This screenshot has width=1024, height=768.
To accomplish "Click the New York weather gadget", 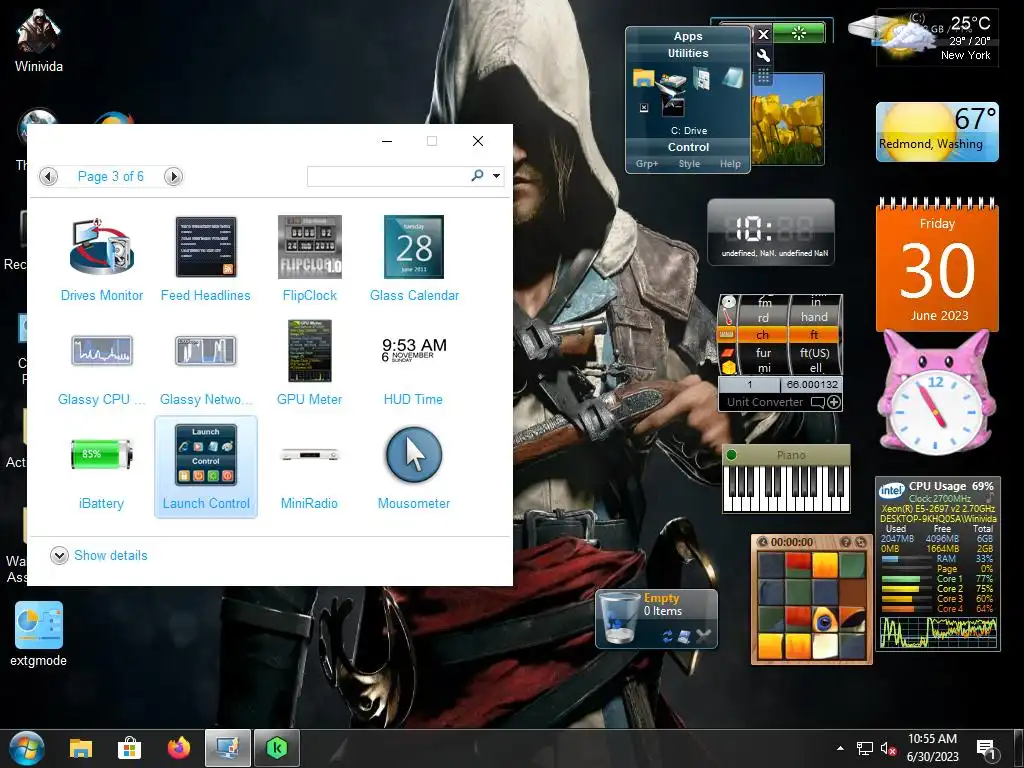I will pos(937,37).
